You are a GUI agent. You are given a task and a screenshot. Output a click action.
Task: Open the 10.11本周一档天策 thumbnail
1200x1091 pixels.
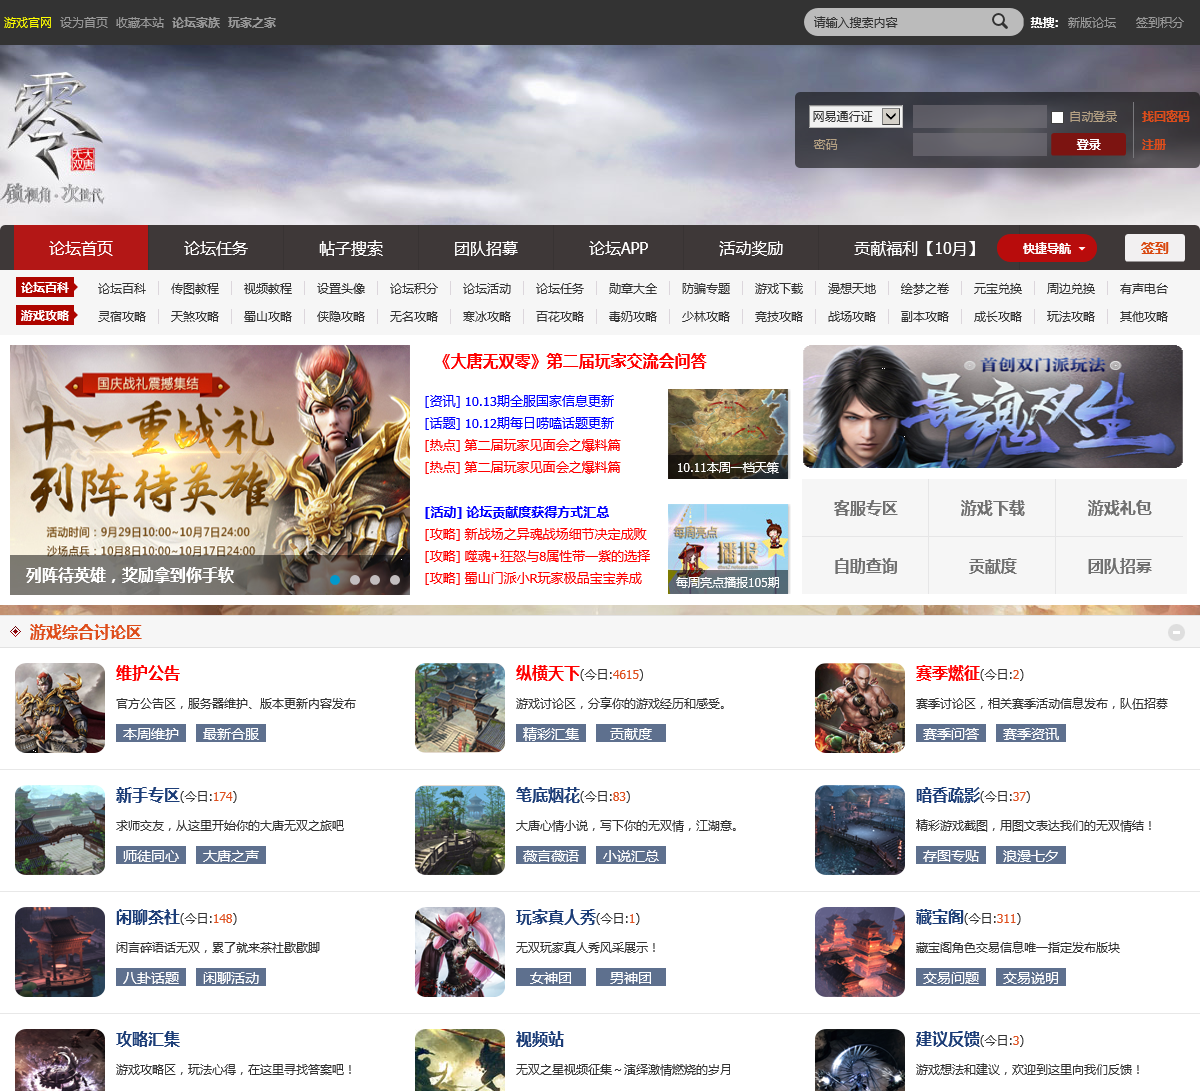point(728,434)
